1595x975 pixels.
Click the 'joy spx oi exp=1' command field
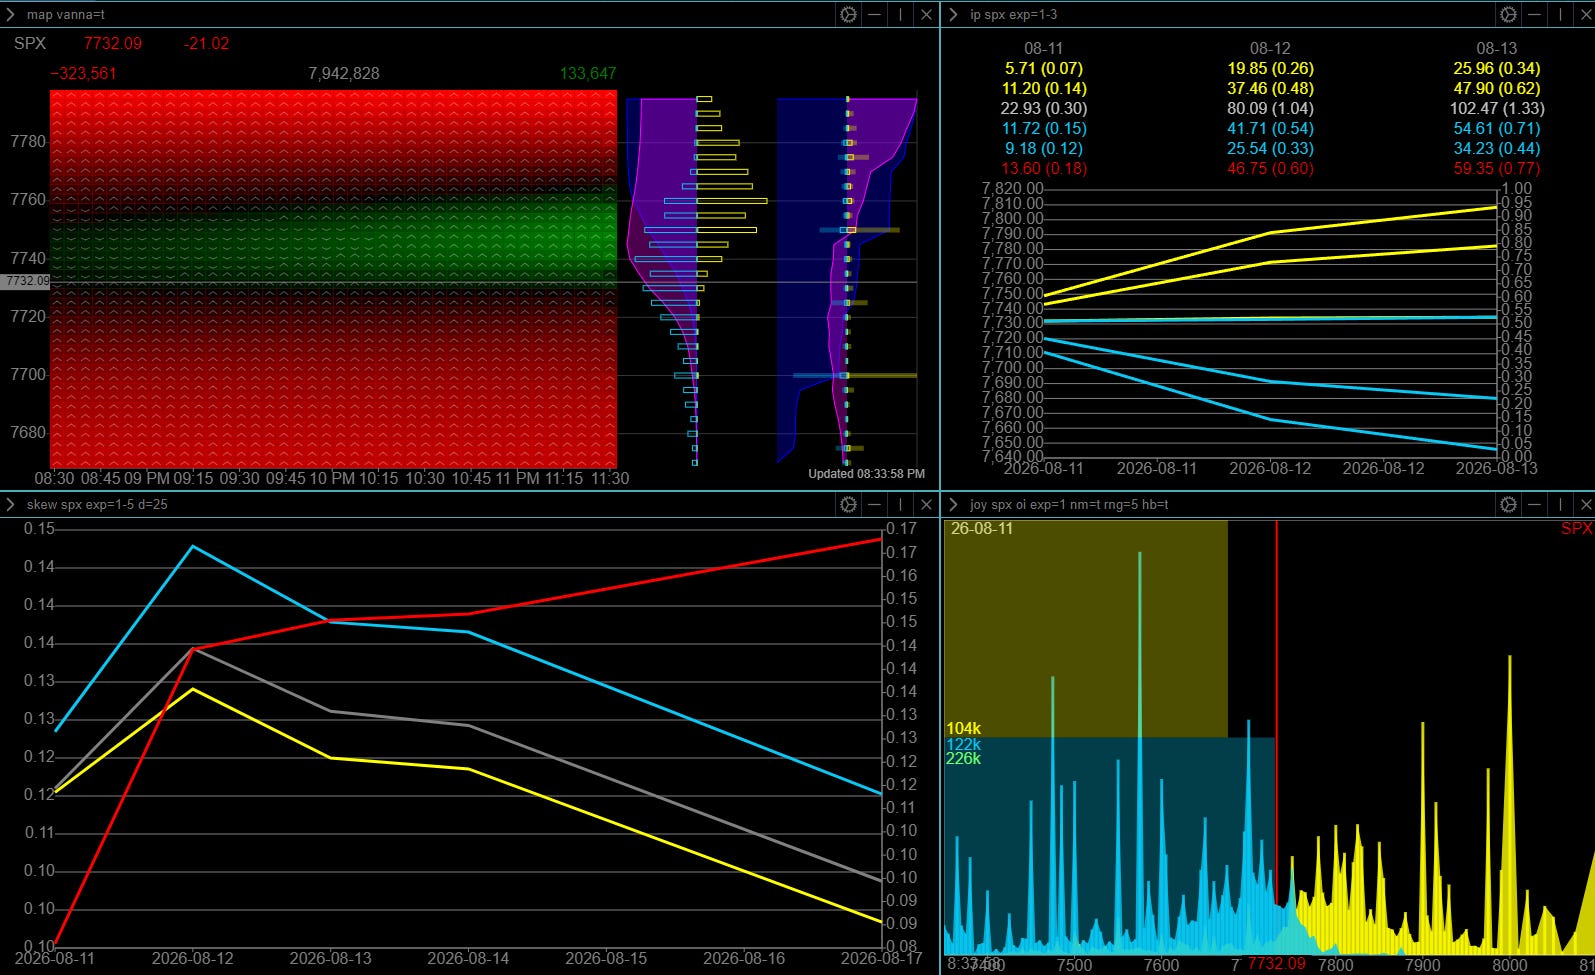tap(1069, 504)
